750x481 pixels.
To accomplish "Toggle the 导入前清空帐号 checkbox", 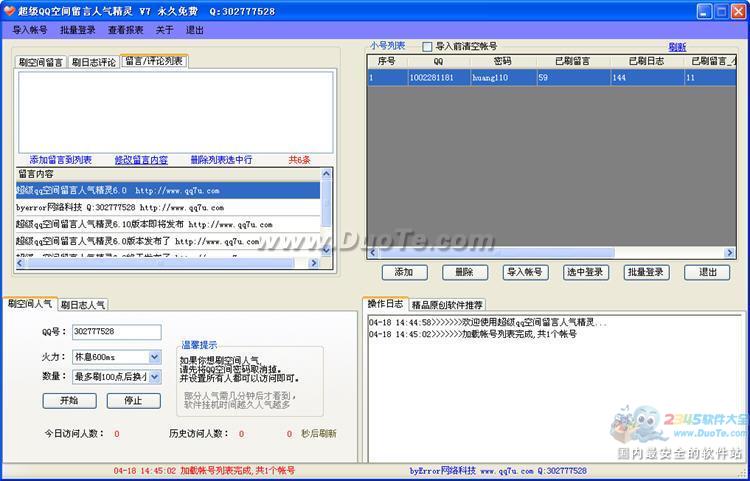I will (x=427, y=47).
